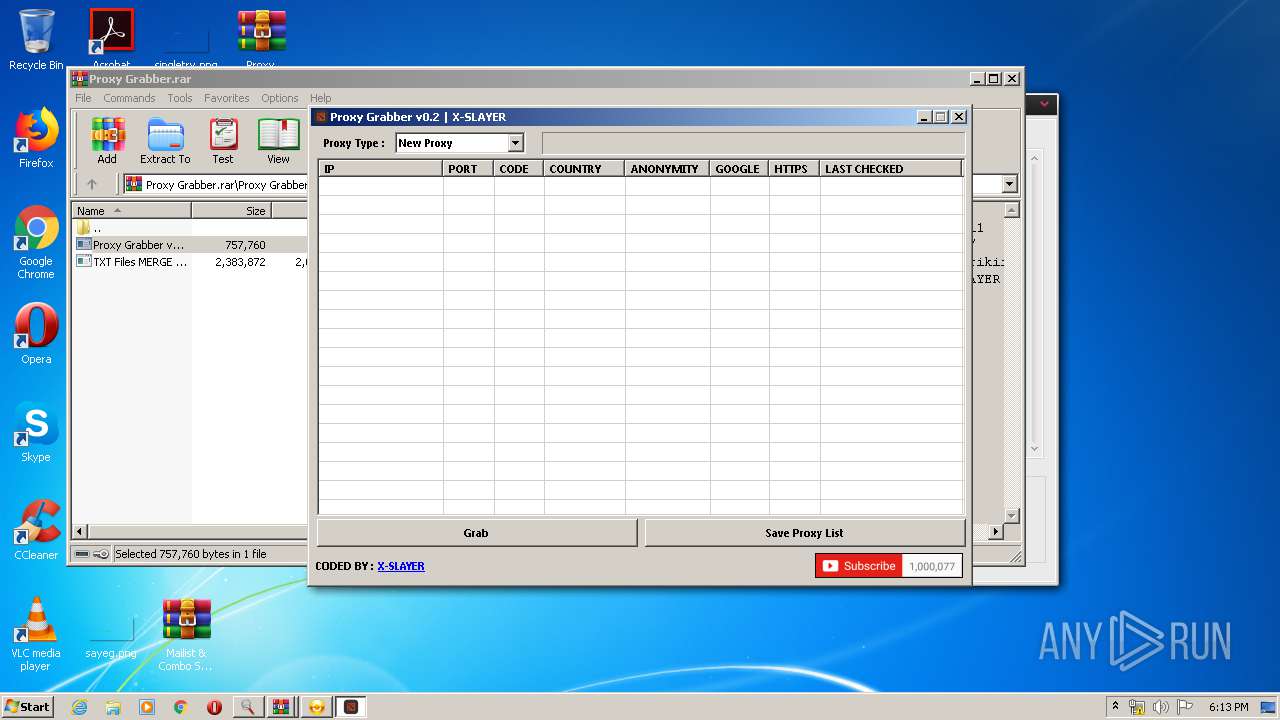Click the red chevron on the background window
1280x720 pixels.
[1044, 104]
